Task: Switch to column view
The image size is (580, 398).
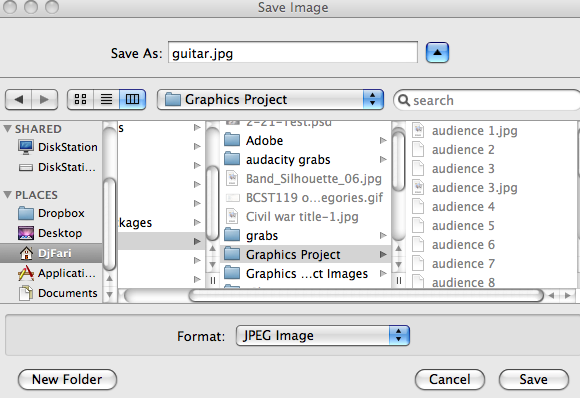Action: [x=132, y=100]
